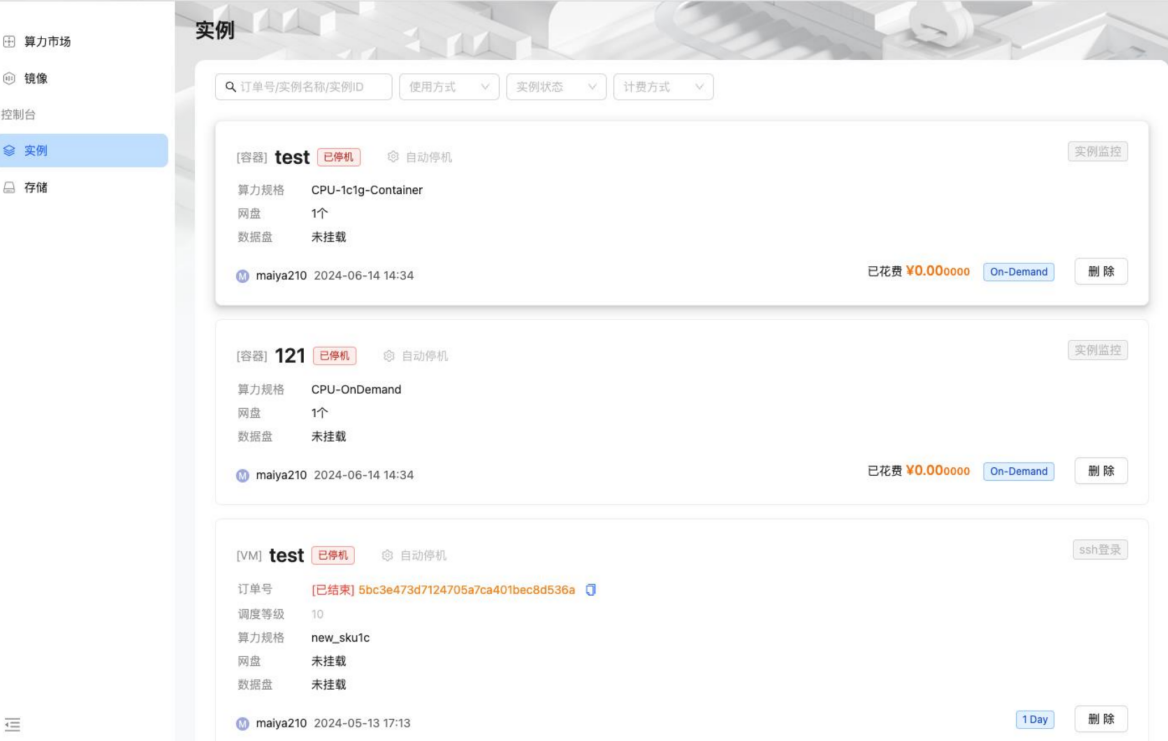This screenshot has height=741, width=1168.
Task: Open the 使用方式 dropdown filter
Action: tap(449, 87)
